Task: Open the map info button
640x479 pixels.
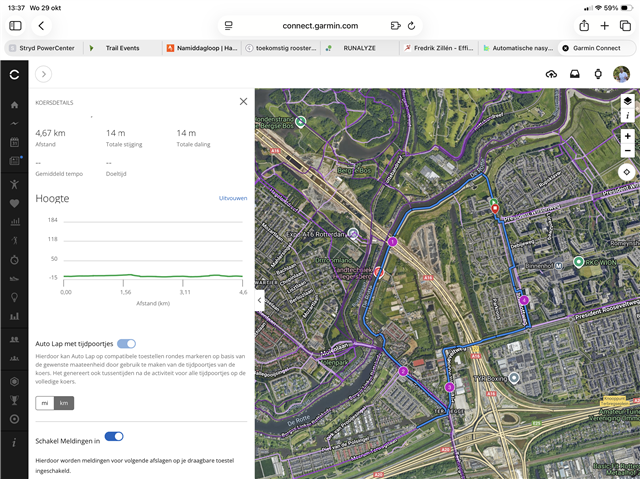Action: [627, 116]
